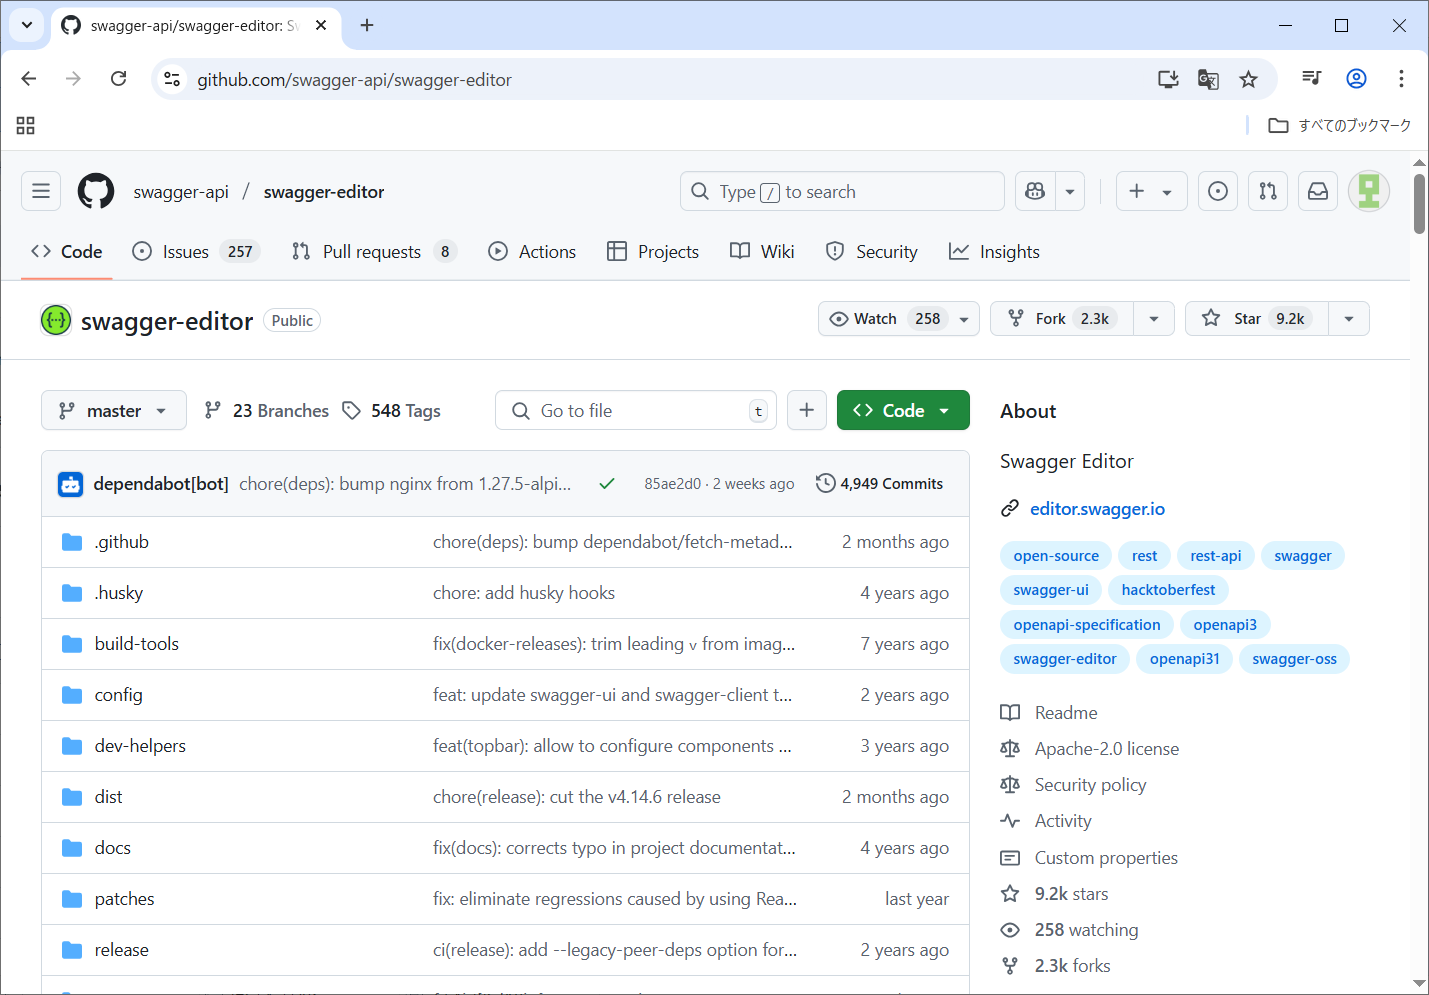1429x995 pixels.
Task: Click the add file plus button
Action: click(x=807, y=410)
